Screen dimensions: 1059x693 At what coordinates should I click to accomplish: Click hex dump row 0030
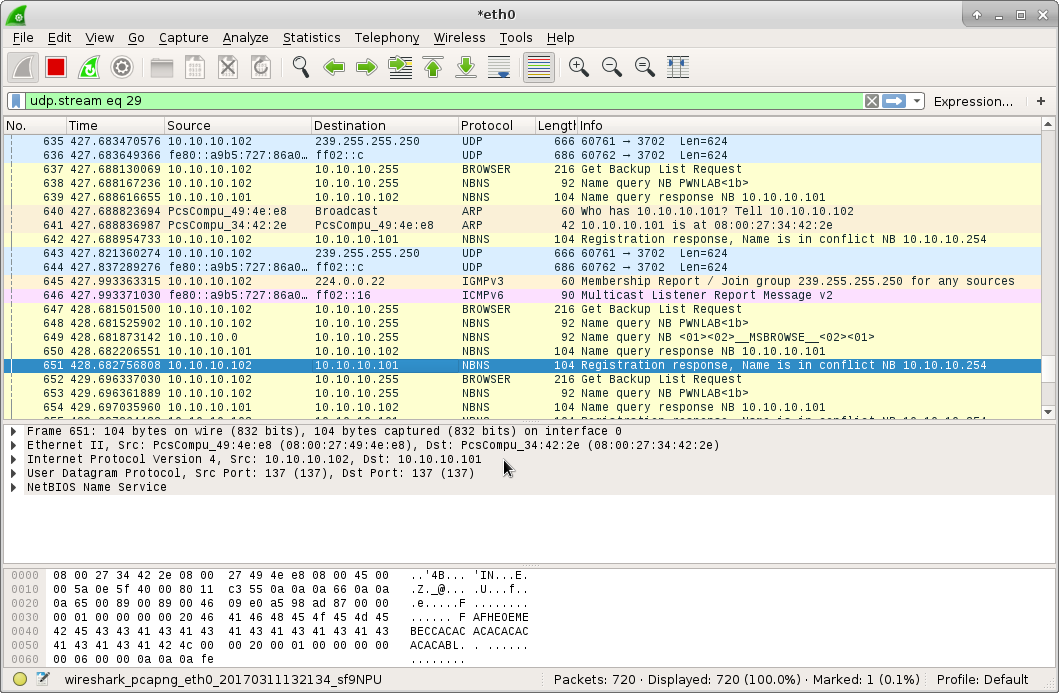pyautogui.click(x=270, y=617)
